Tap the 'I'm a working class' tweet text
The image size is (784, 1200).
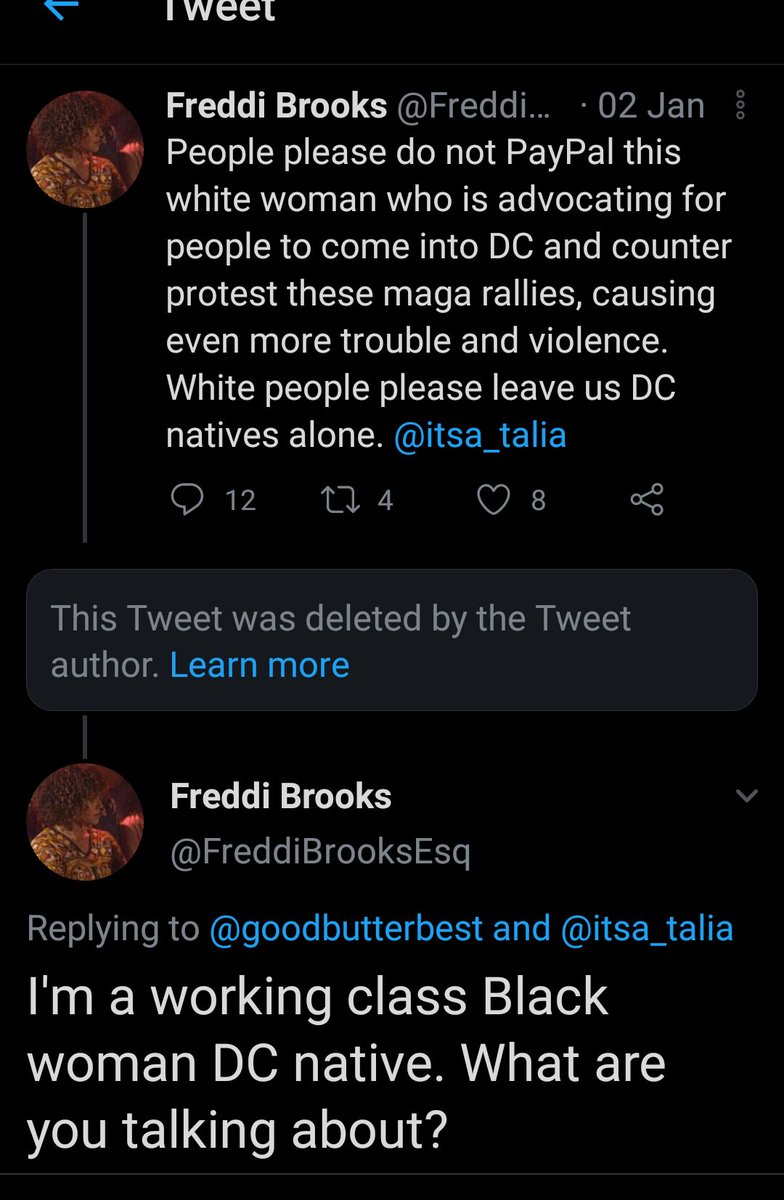pyautogui.click(x=346, y=1062)
